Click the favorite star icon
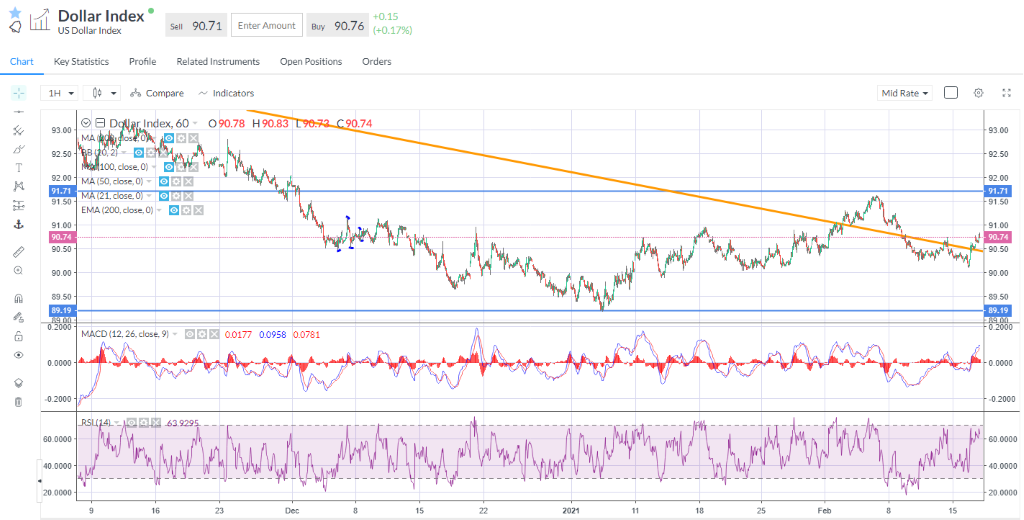 pyautogui.click(x=15, y=12)
